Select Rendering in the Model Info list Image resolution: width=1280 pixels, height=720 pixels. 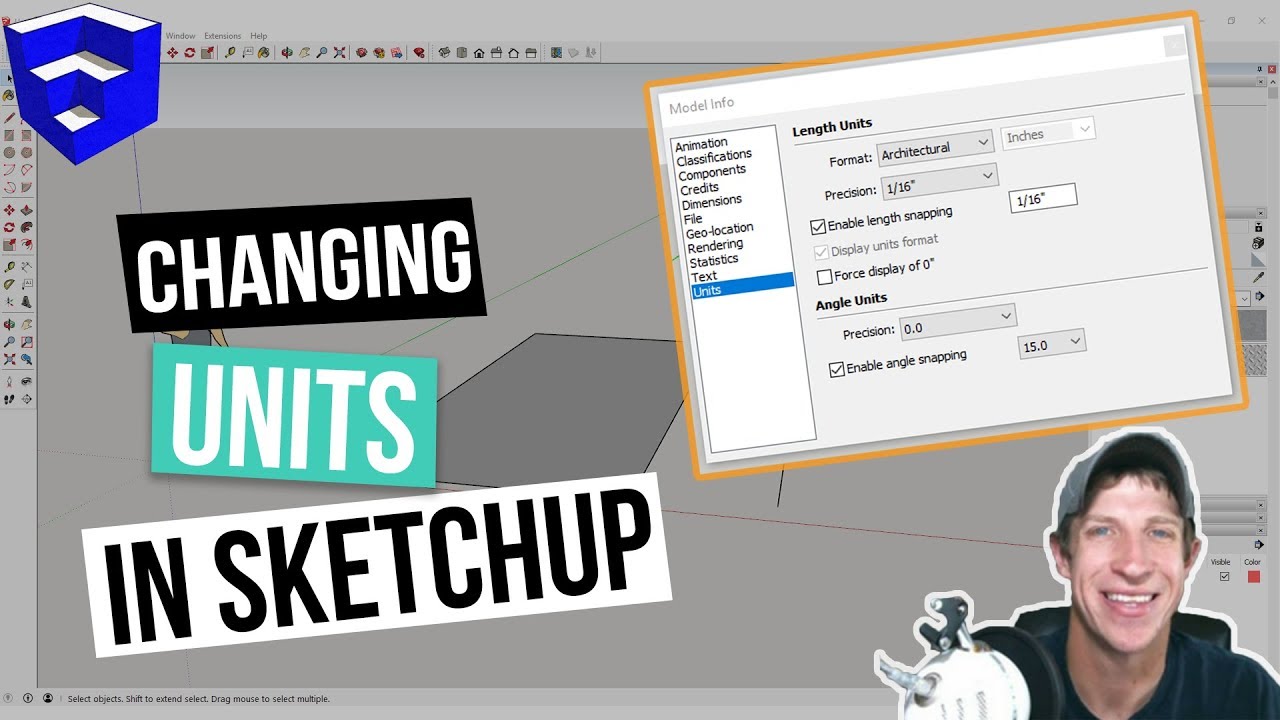(x=715, y=246)
